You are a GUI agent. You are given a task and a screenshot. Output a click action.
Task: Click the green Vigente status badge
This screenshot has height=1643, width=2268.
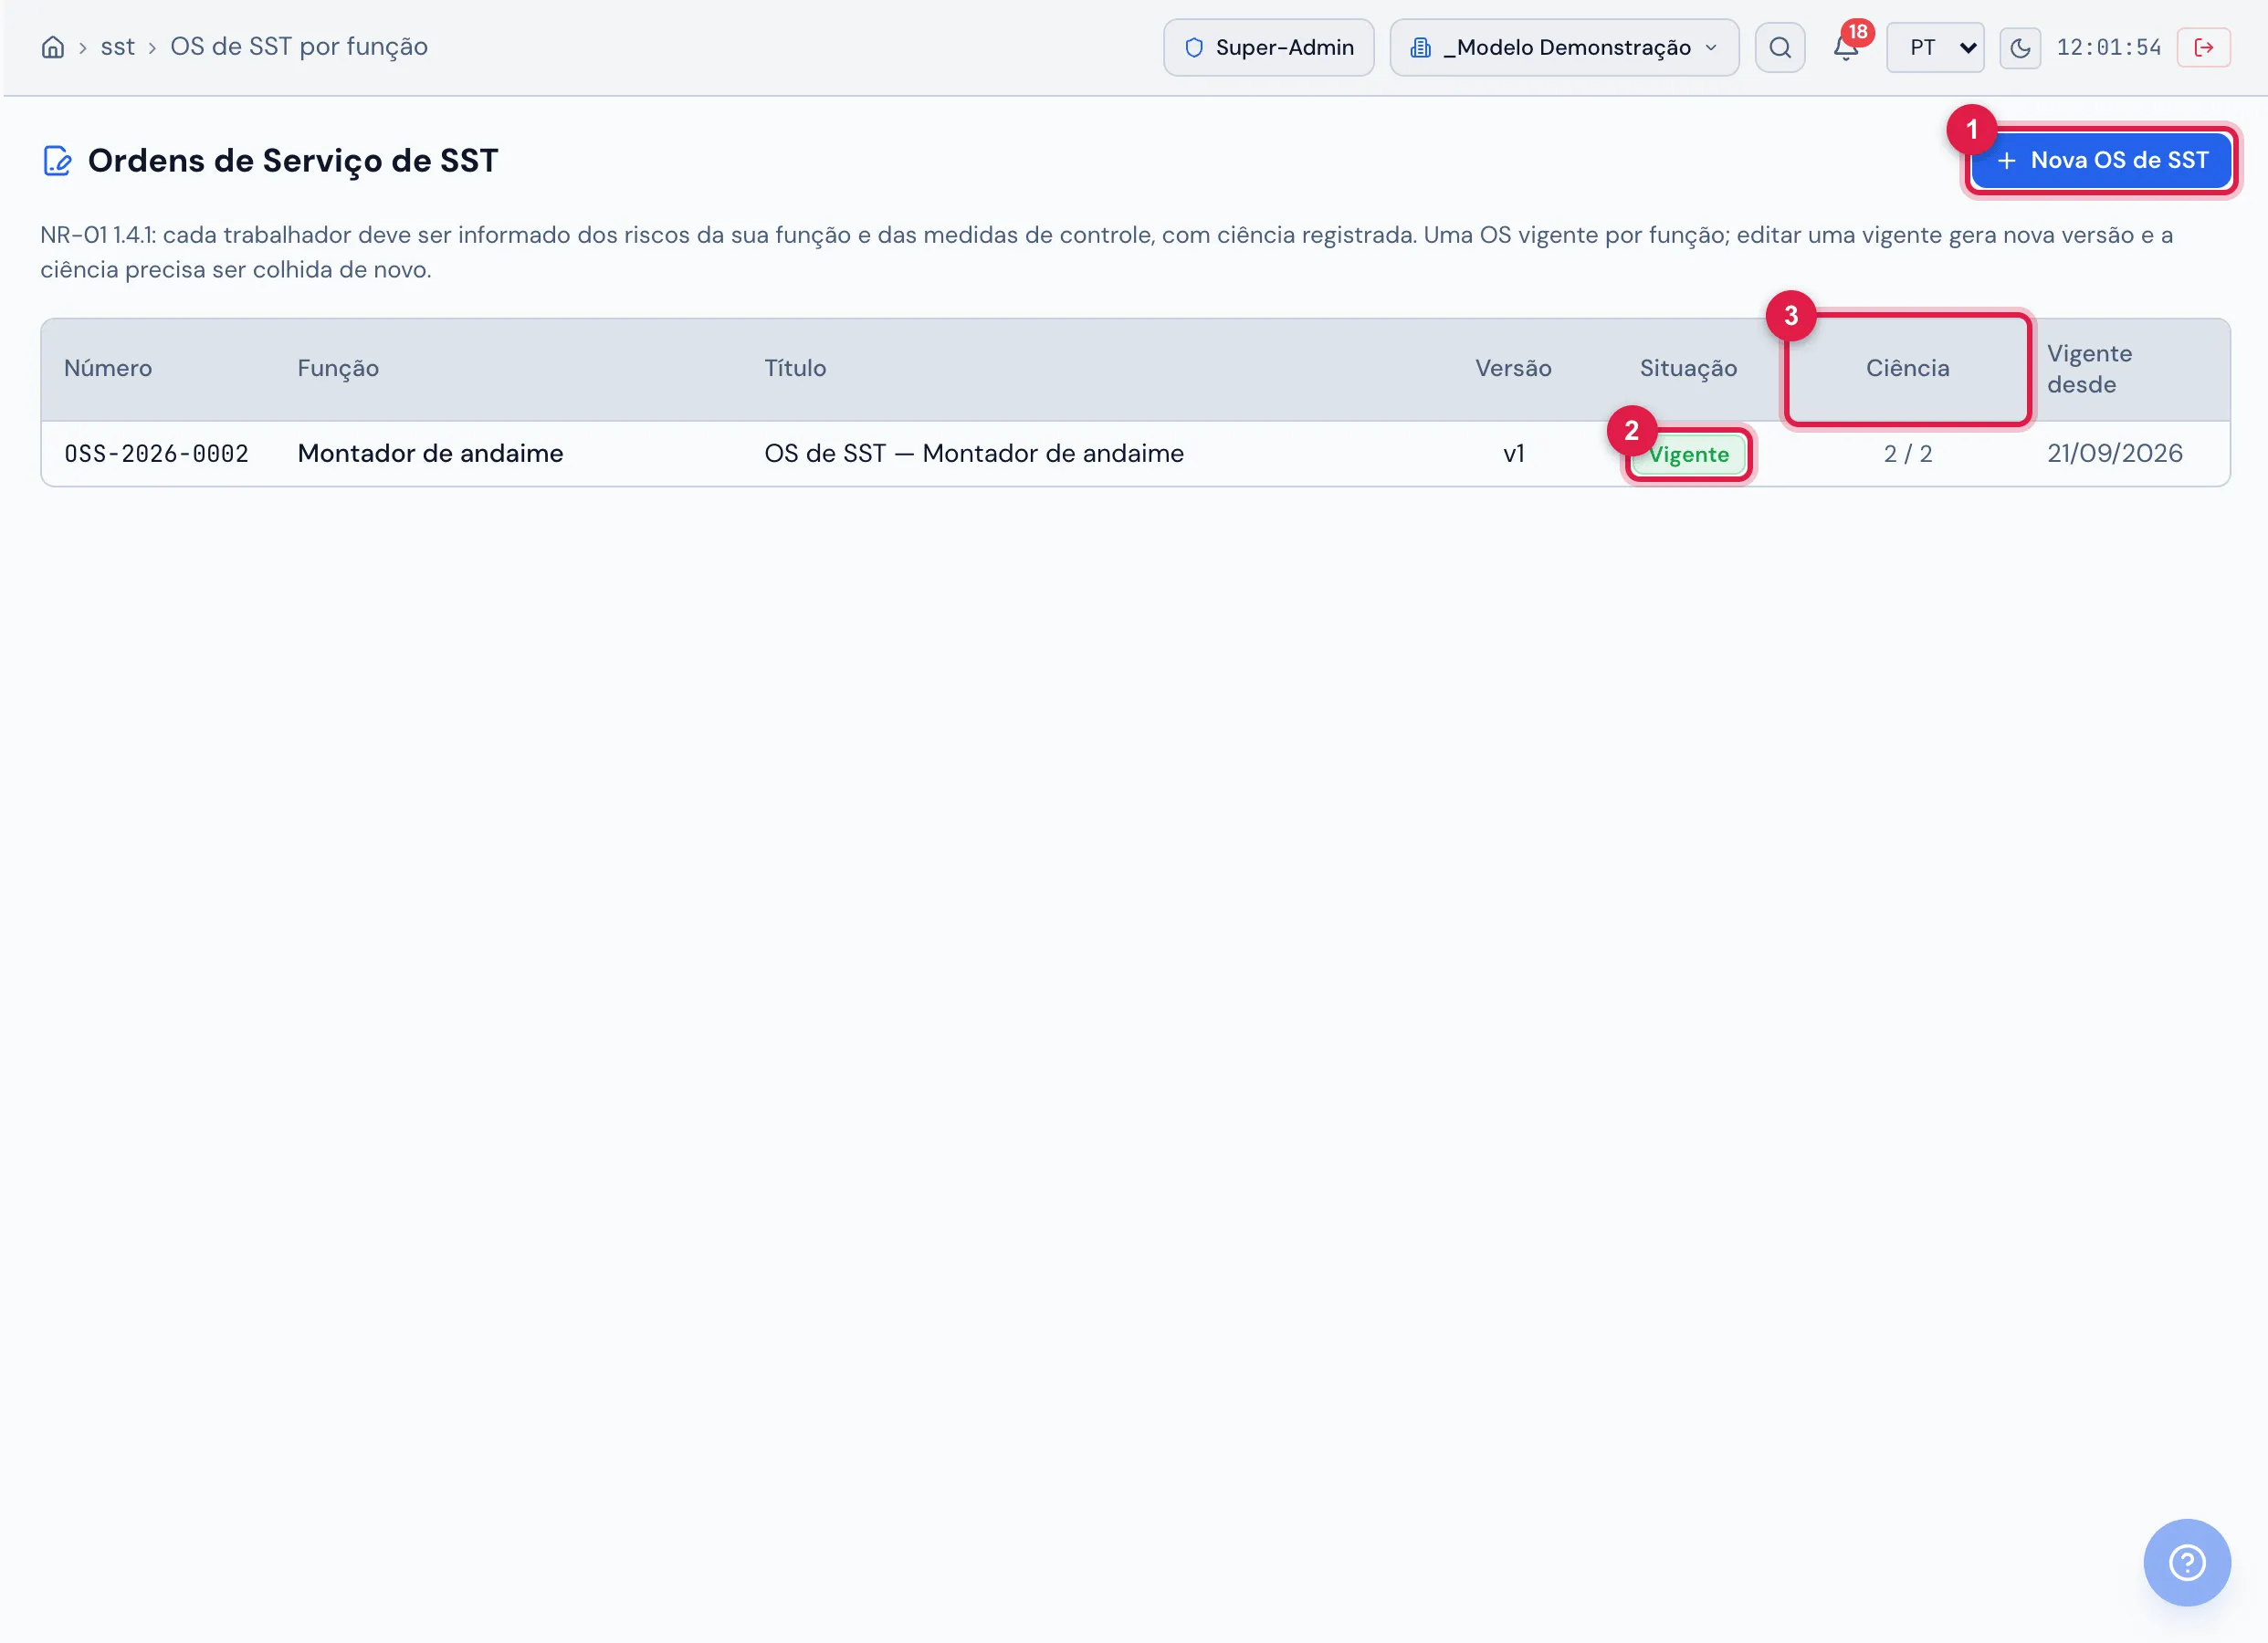1688,454
